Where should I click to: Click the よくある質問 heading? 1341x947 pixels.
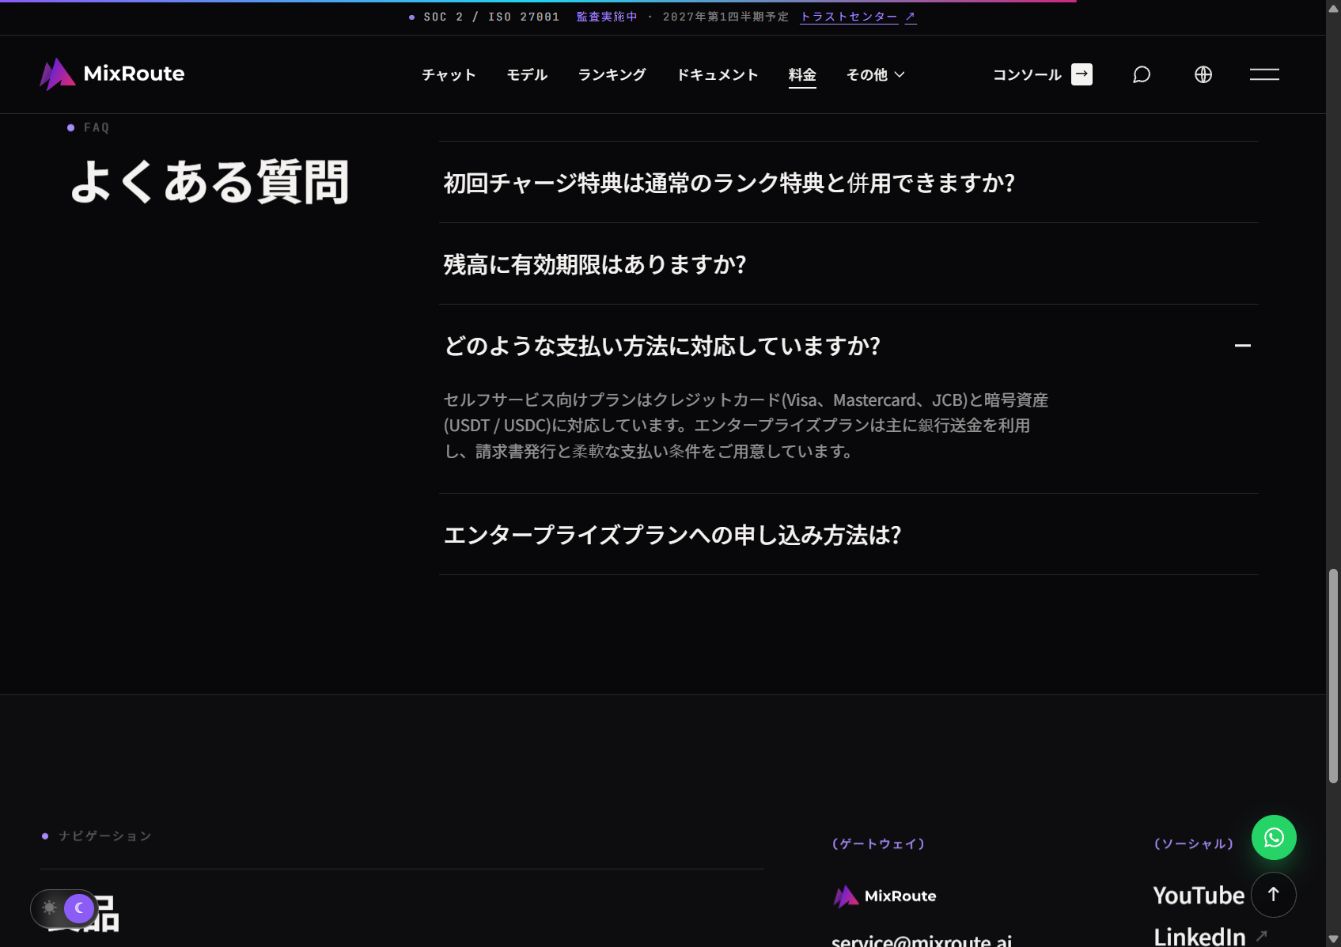pyautogui.click(x=210, y=183)
